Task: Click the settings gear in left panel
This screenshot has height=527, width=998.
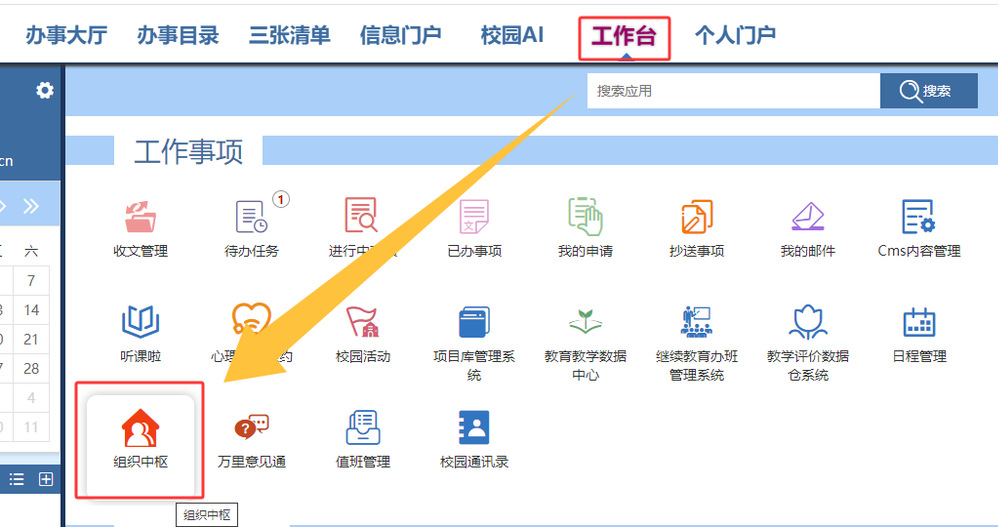Action: pos(44,91)
